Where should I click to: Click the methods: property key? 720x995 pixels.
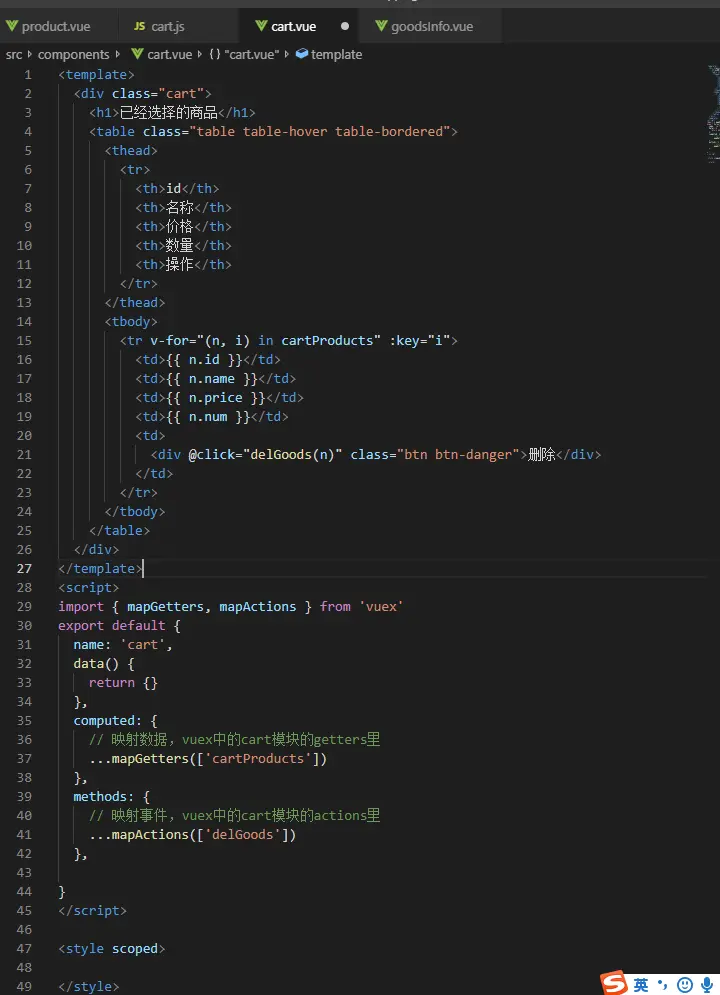[104, 796]
